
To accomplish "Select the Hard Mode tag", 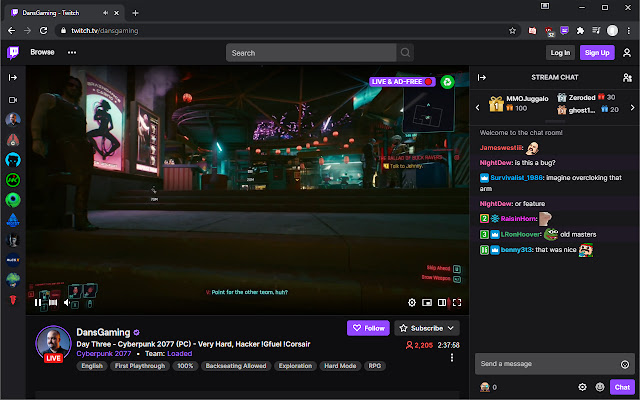I will click(x=340, y=366).
